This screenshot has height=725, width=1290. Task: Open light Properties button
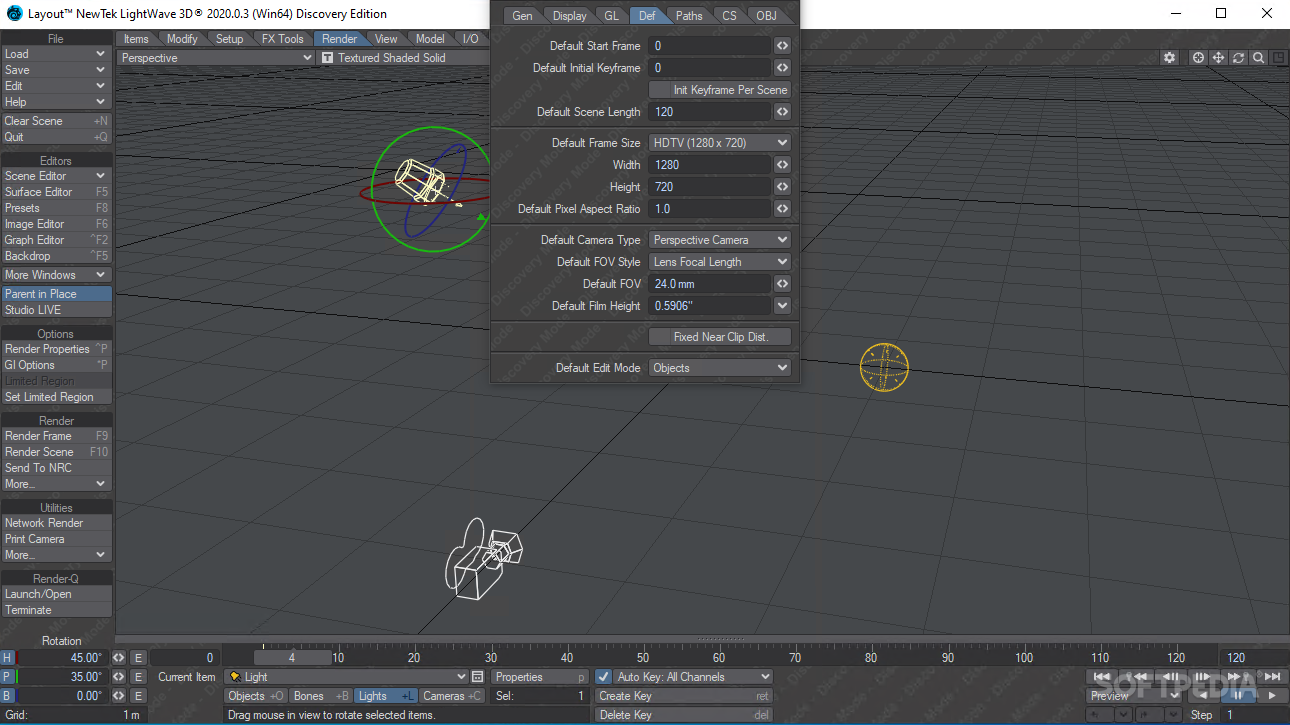[541, 677]
